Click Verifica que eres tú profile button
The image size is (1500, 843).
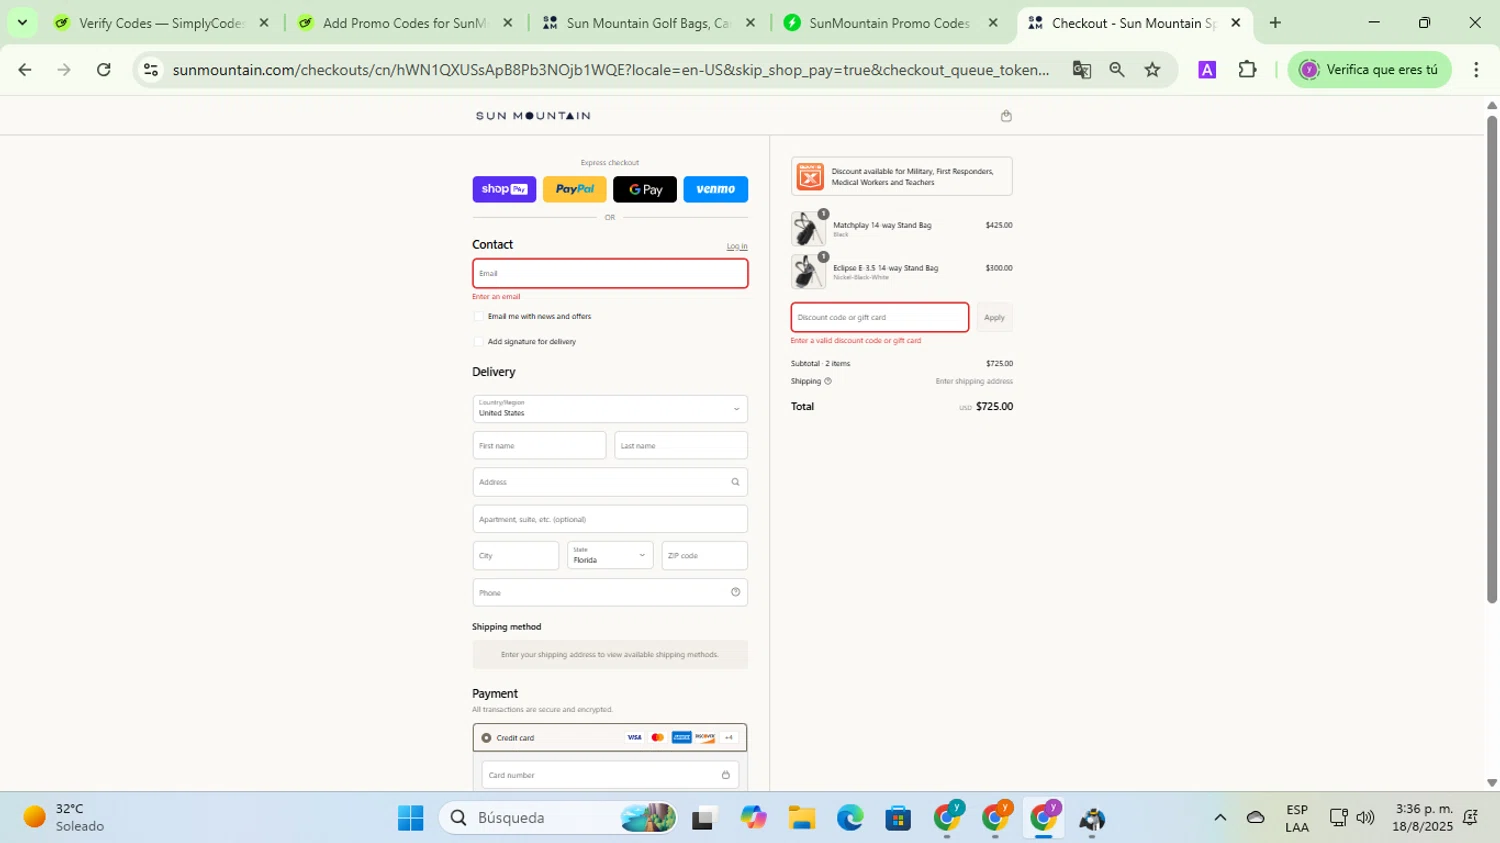1369,69
